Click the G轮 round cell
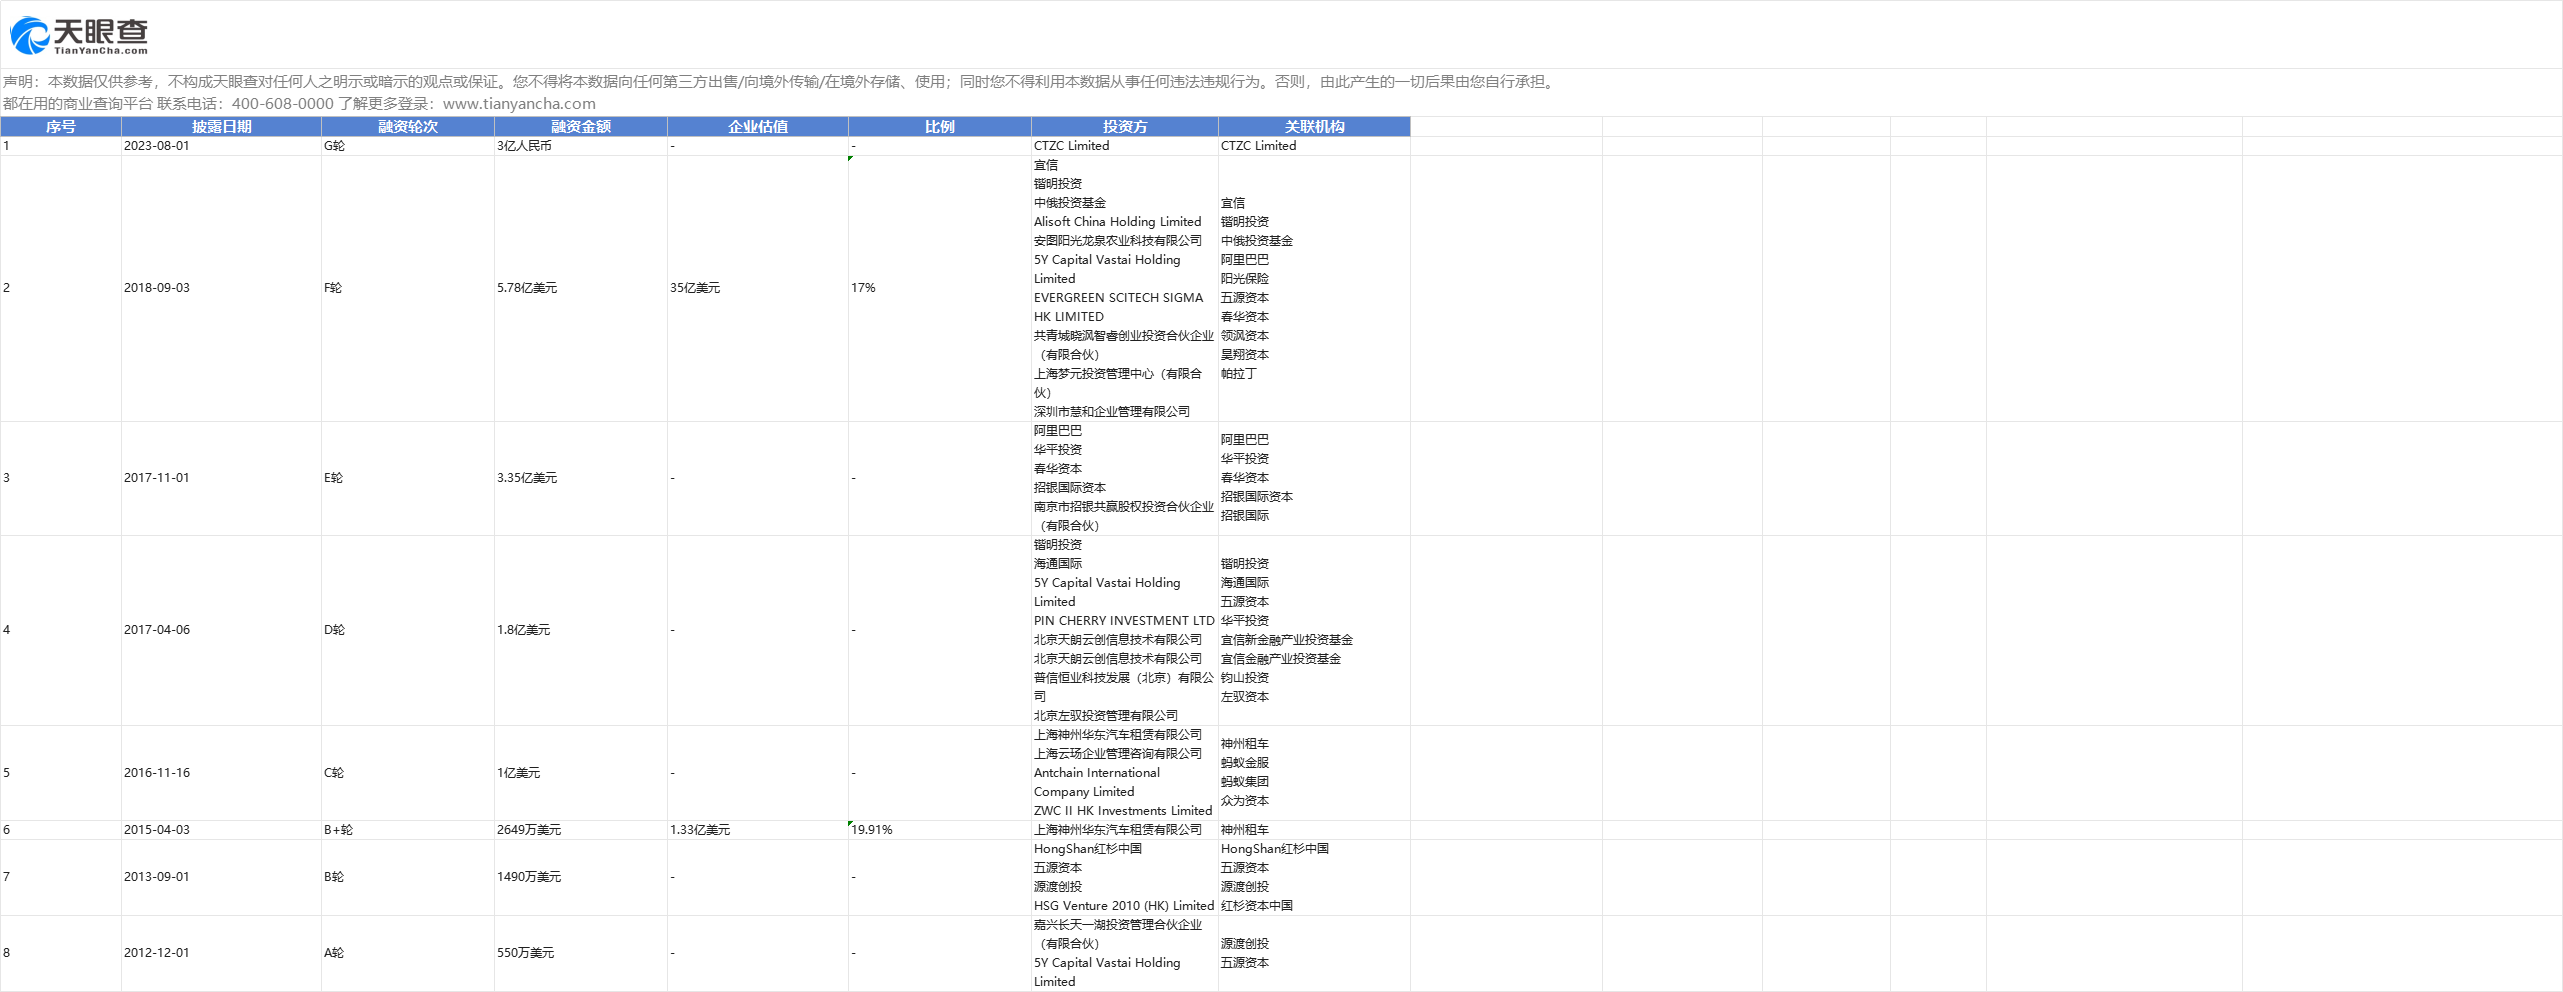 click(x=408, y=146)
